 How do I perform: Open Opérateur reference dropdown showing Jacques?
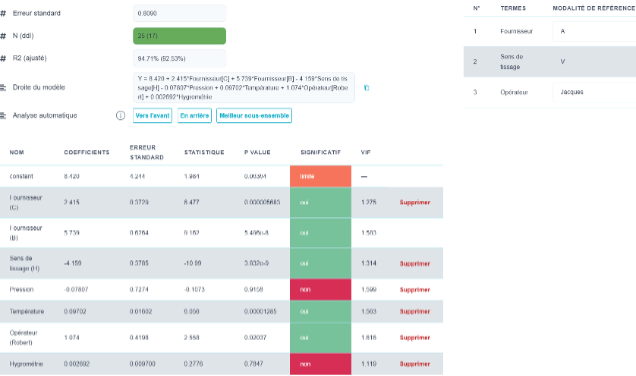point(594,92)
